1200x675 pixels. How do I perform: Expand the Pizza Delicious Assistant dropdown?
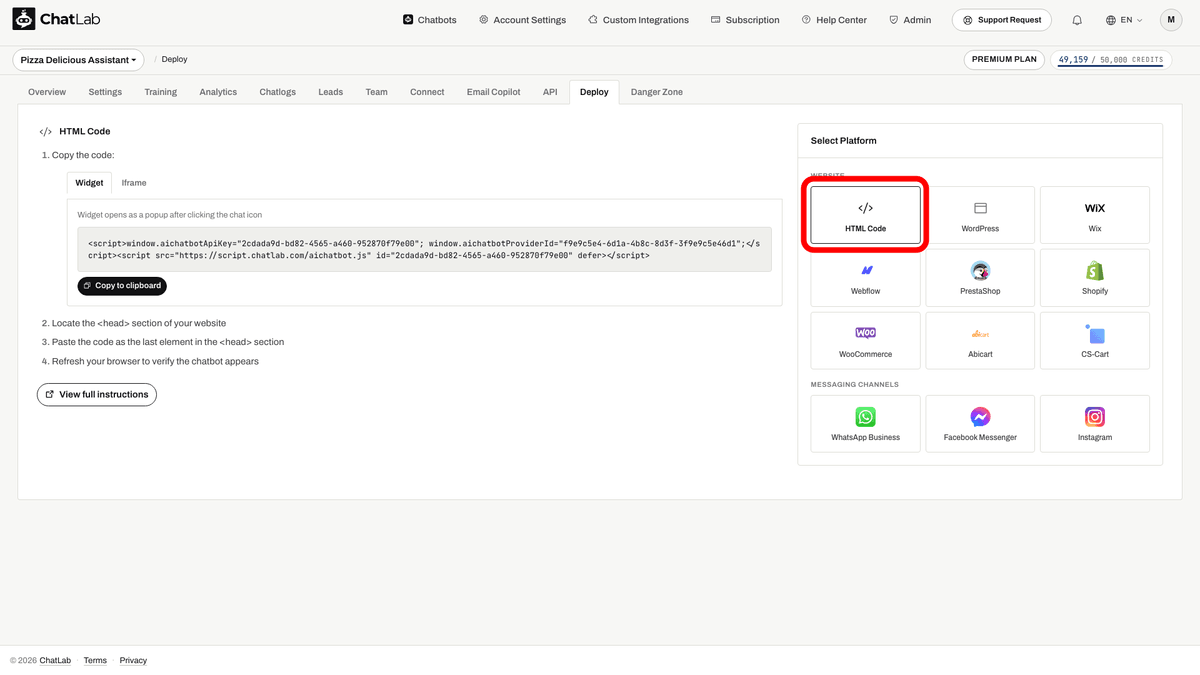79,60
